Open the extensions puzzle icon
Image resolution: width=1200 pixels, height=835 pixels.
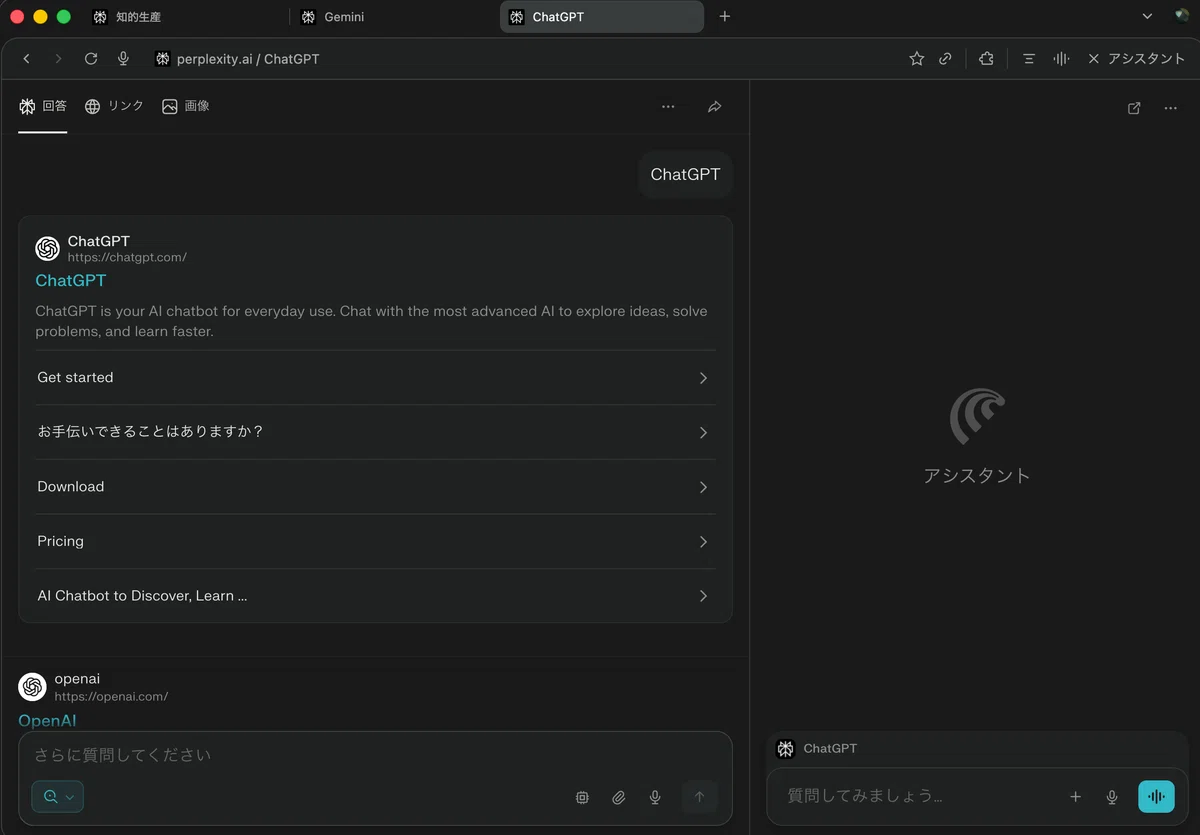click(x=986, y=59)
